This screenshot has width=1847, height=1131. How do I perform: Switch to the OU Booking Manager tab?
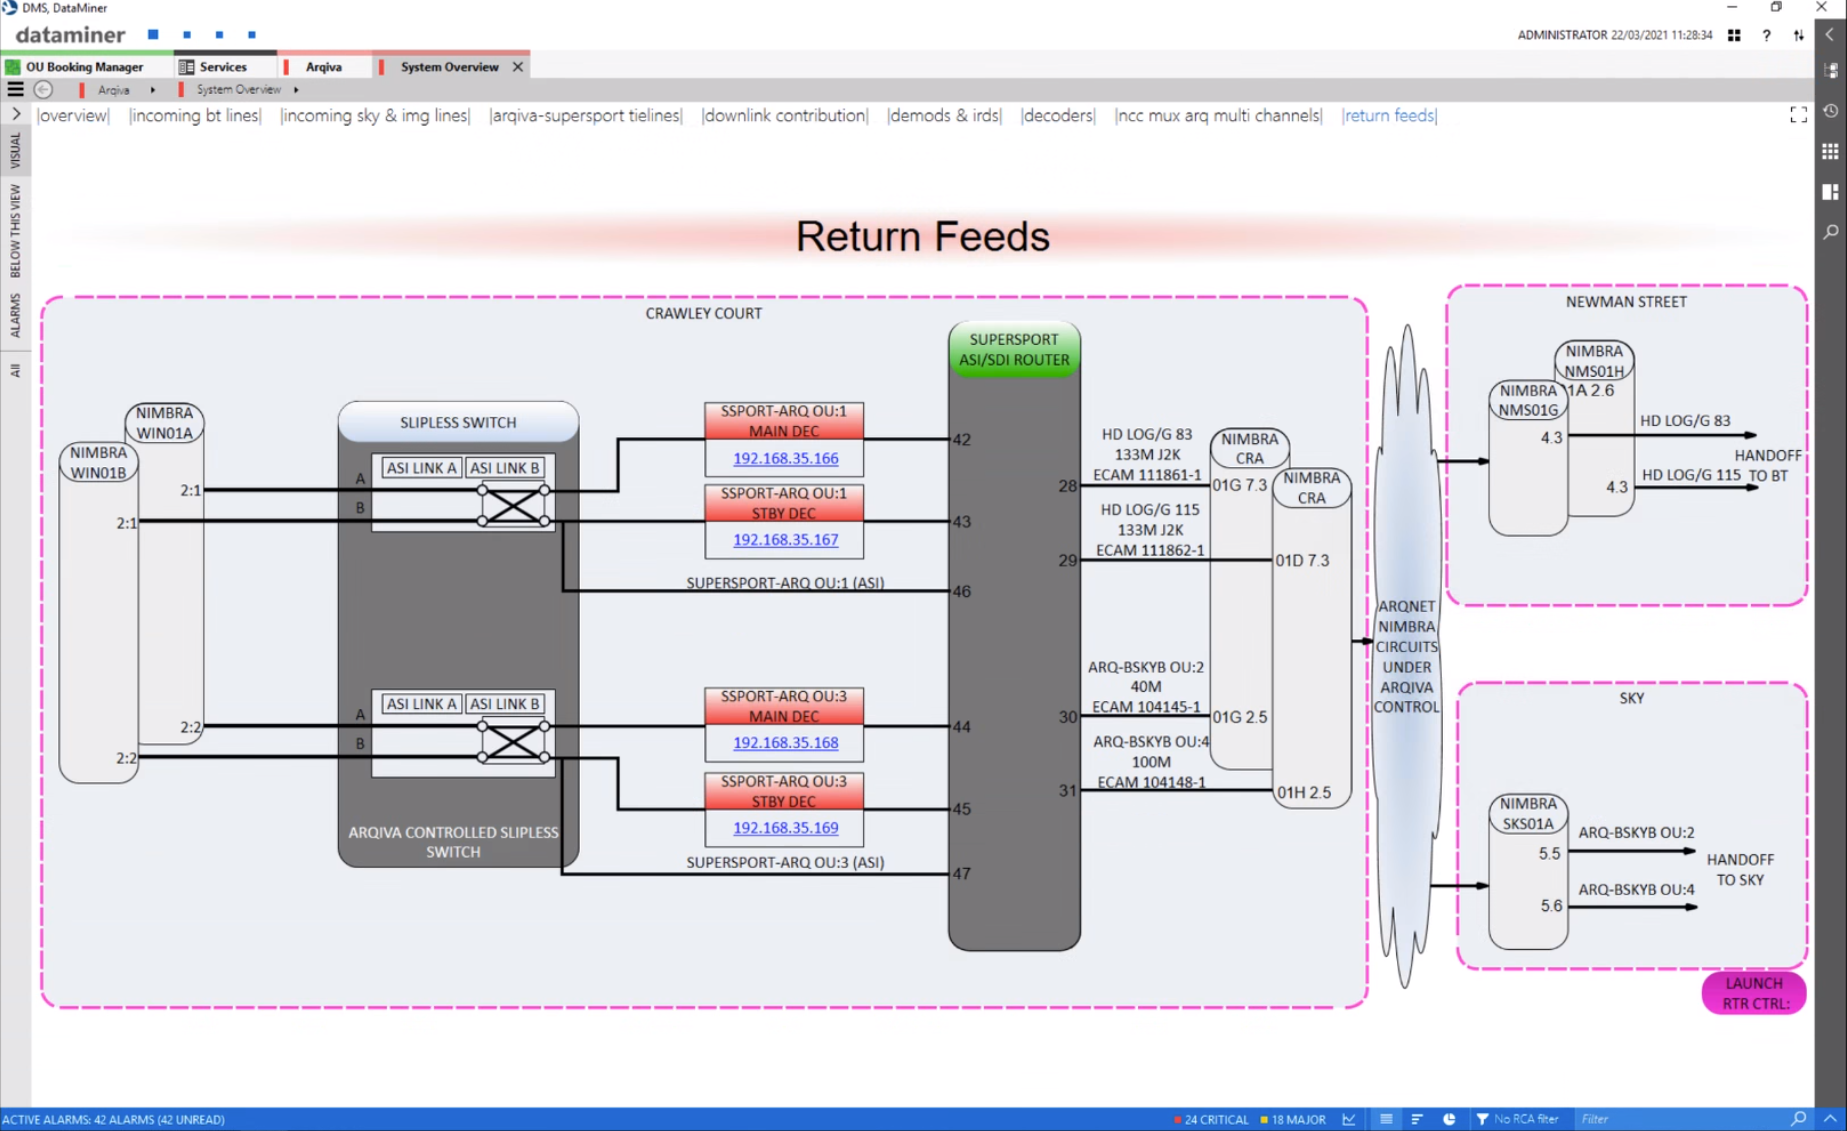85,67
